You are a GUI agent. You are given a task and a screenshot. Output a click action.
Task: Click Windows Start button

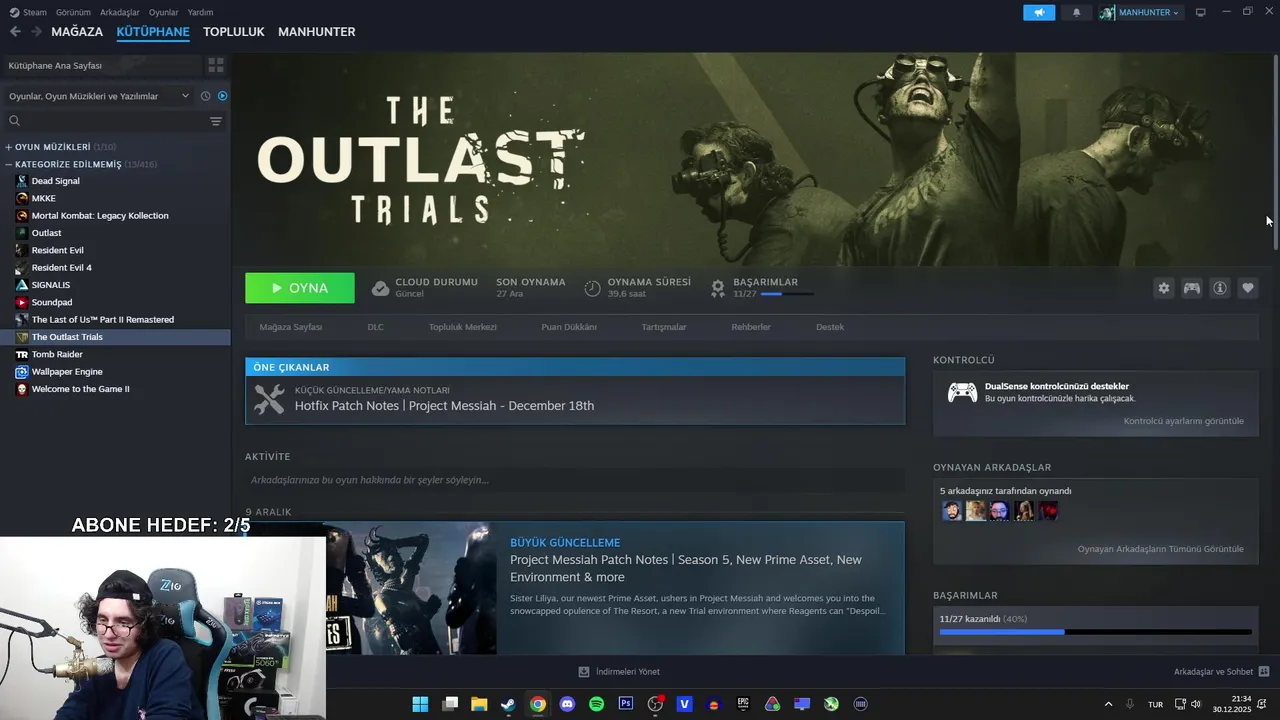tap(420, 704)
